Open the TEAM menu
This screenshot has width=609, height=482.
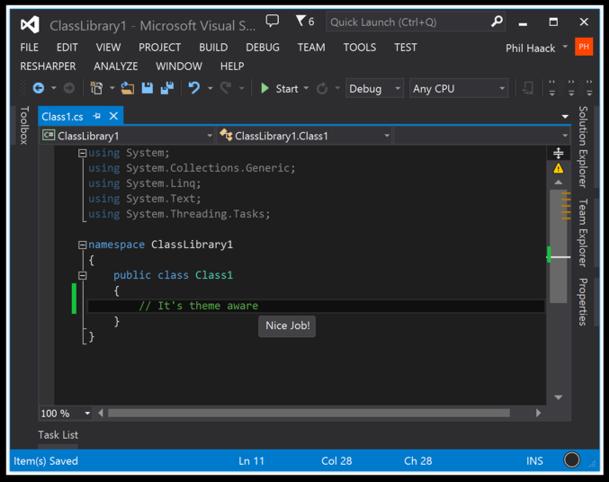tap(311, 47)
